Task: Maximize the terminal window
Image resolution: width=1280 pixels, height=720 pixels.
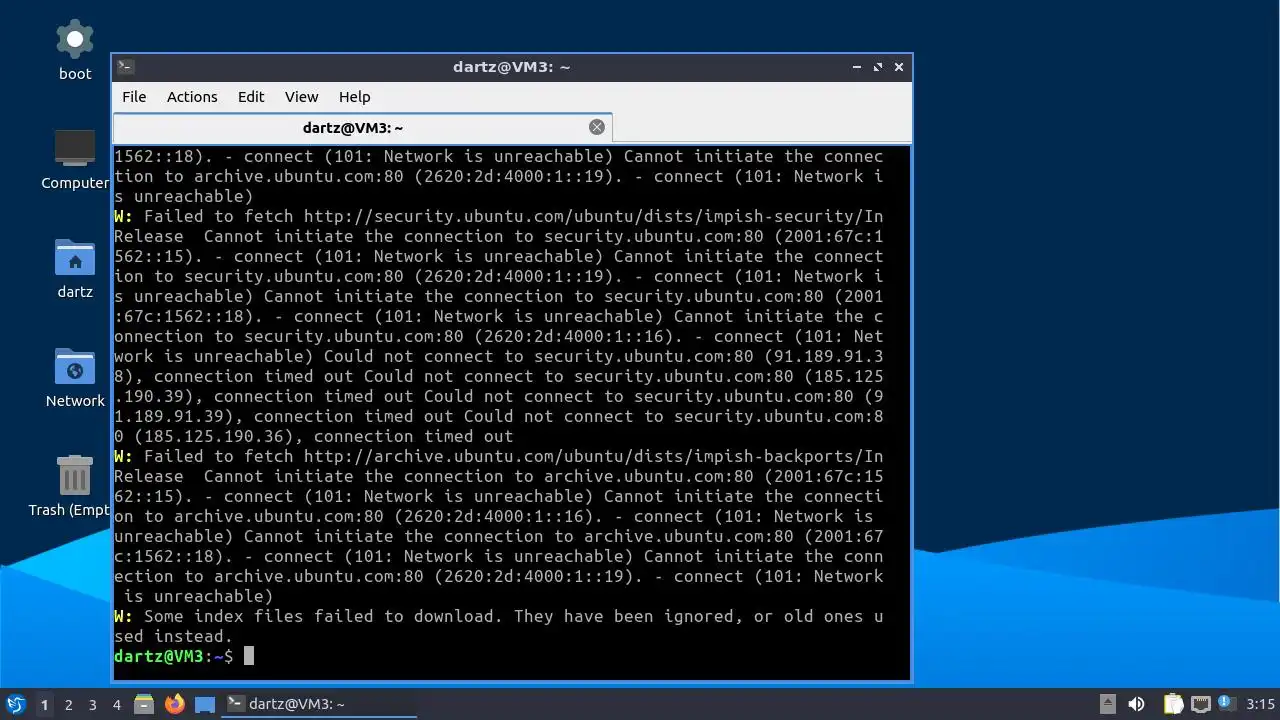Action: tap(878, 67)
